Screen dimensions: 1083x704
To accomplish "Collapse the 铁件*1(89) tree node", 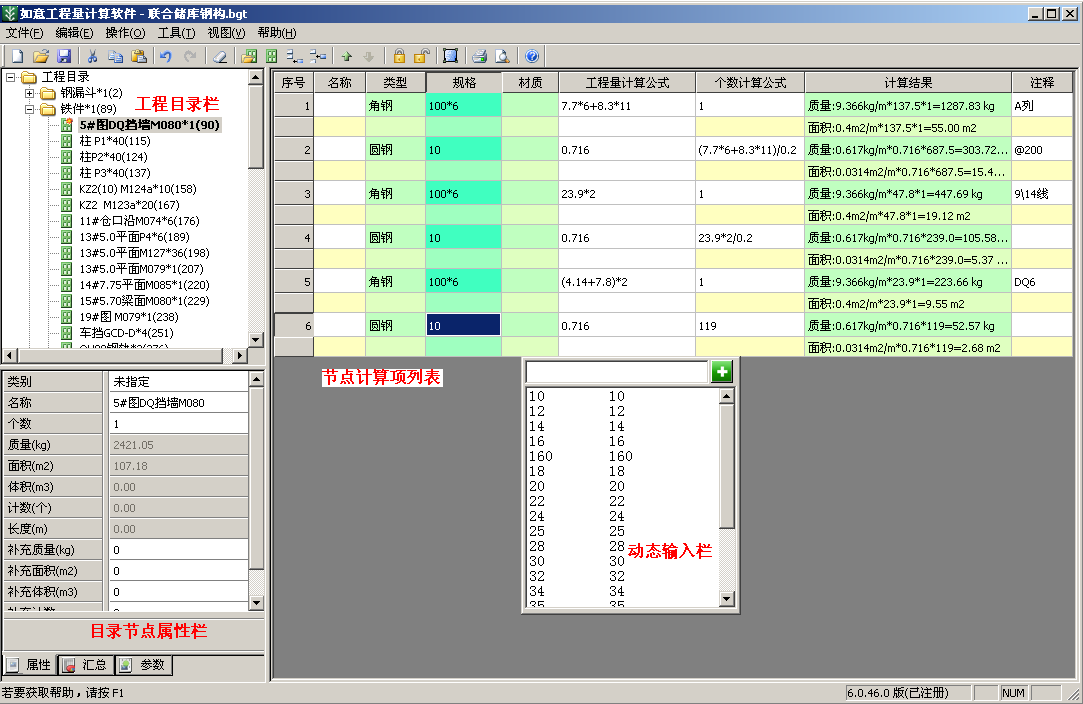I will [30, 108].
